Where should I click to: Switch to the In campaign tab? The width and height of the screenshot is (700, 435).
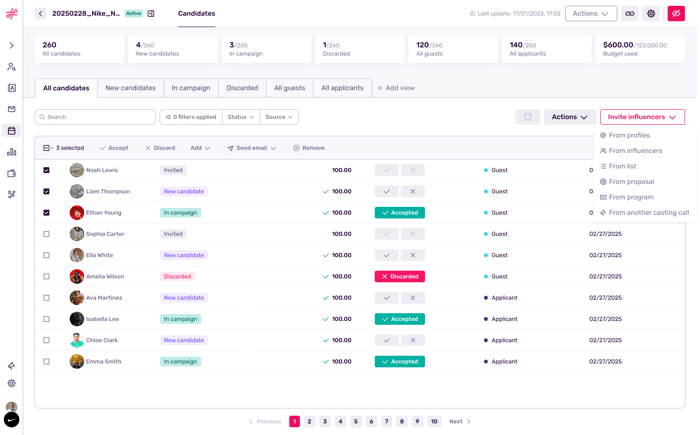click(191, 88)
